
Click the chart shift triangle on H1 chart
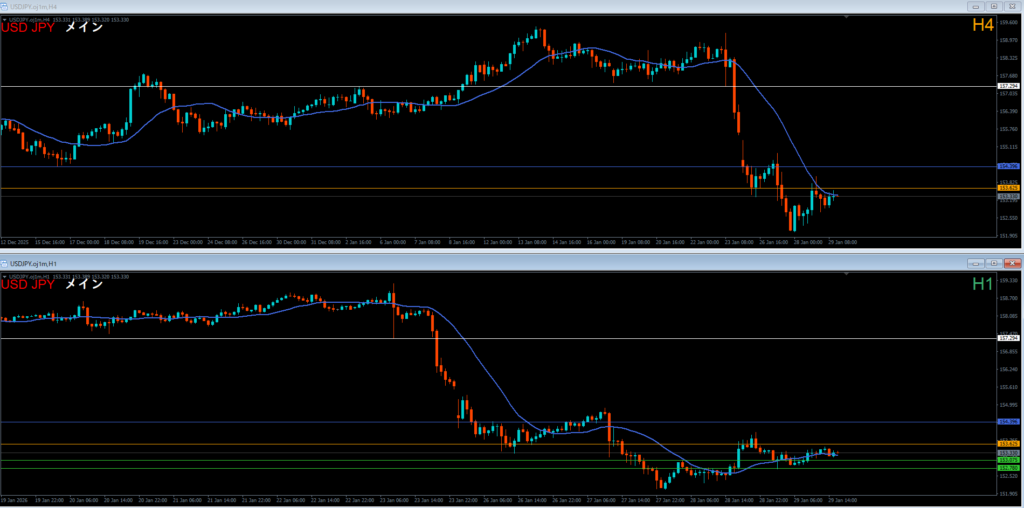point(848,273)
